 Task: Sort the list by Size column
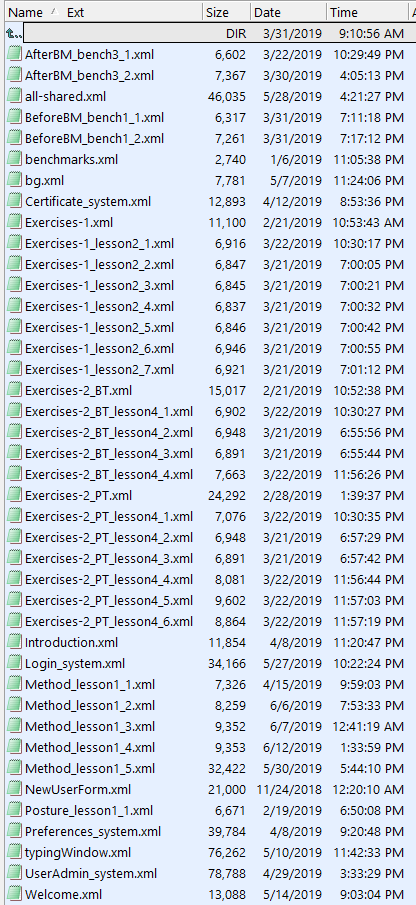pos(217,12)
